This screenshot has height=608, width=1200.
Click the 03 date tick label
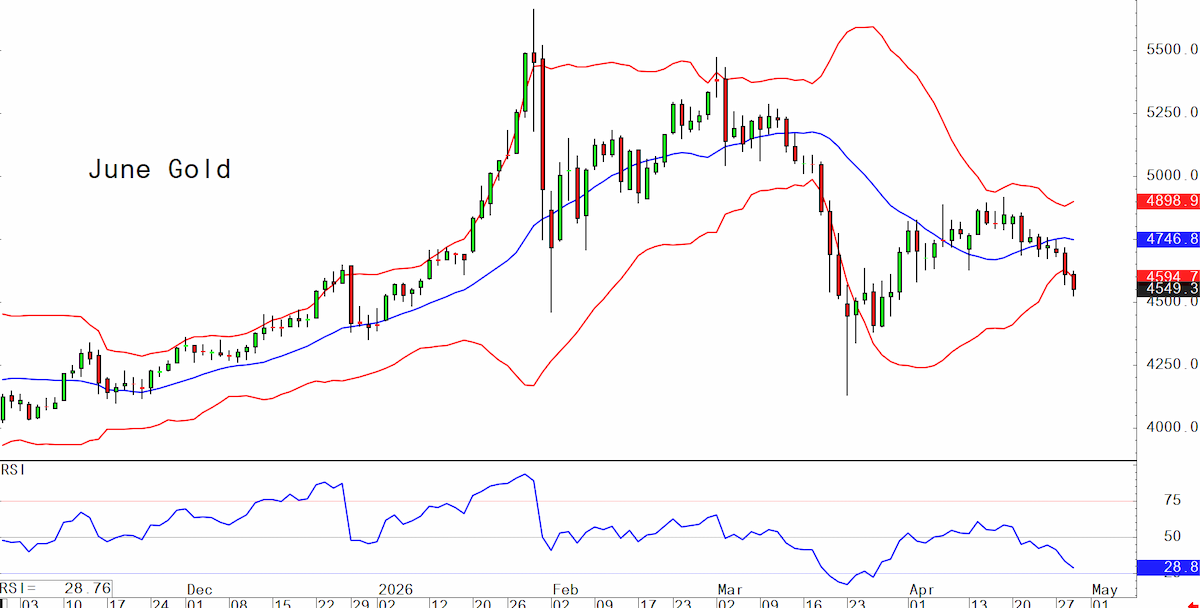pos(30,603)
